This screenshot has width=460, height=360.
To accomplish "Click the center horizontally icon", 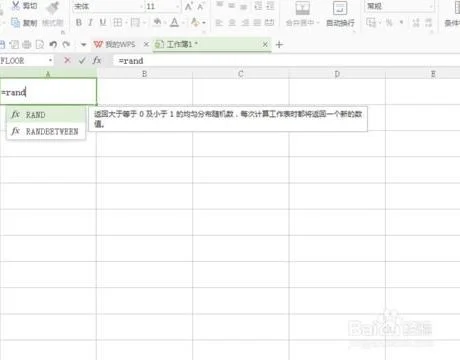I will pos(232,23).
